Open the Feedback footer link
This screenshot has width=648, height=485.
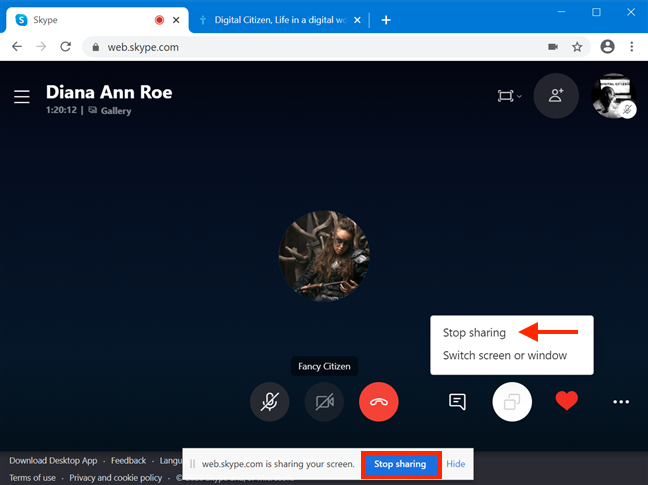click(x=129, y=460)
